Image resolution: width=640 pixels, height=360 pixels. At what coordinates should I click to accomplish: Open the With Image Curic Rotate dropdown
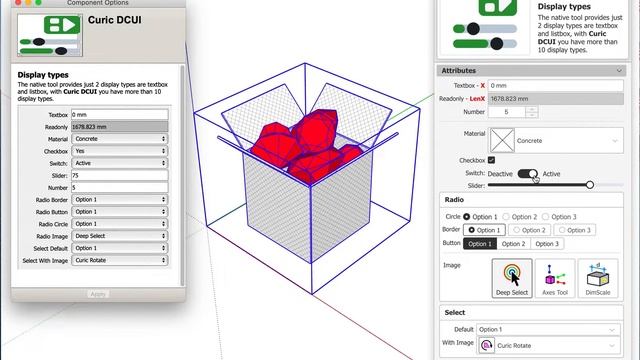point(548,345)
